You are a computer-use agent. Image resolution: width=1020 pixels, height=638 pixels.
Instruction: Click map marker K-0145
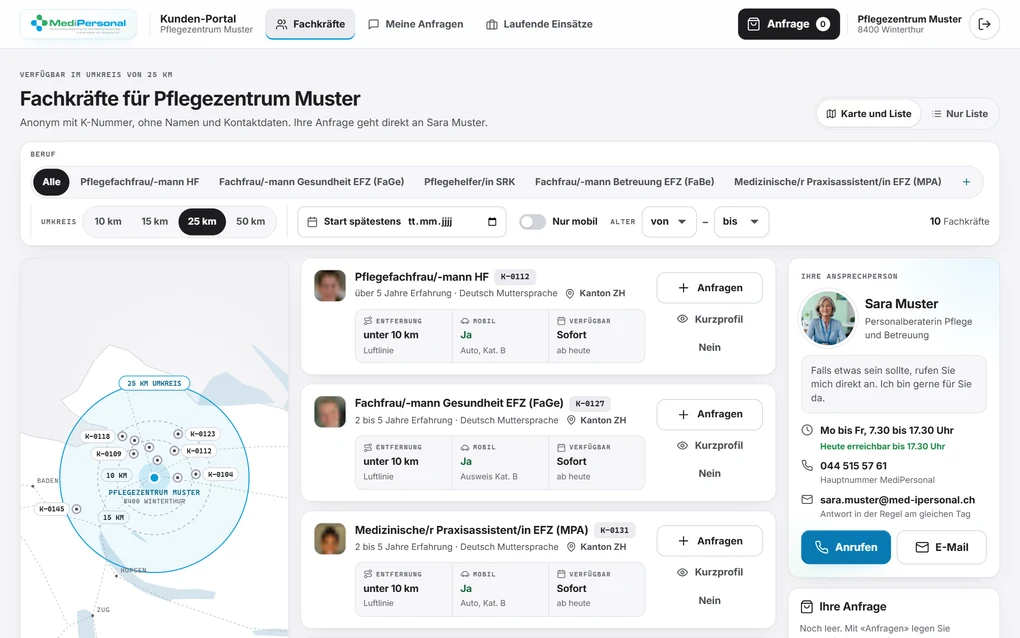click(x=52, y=509)
